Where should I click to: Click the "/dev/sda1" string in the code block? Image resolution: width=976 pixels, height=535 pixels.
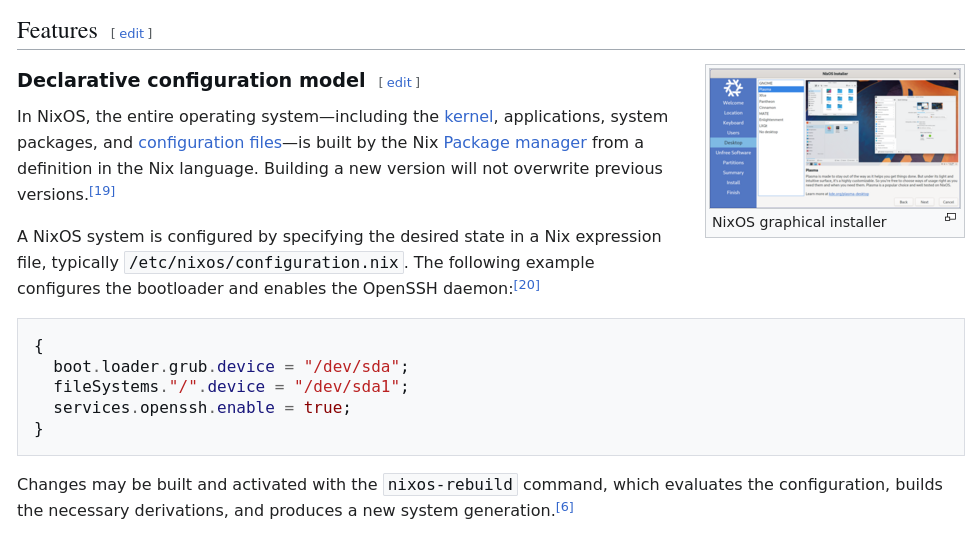tap(346, 386)
